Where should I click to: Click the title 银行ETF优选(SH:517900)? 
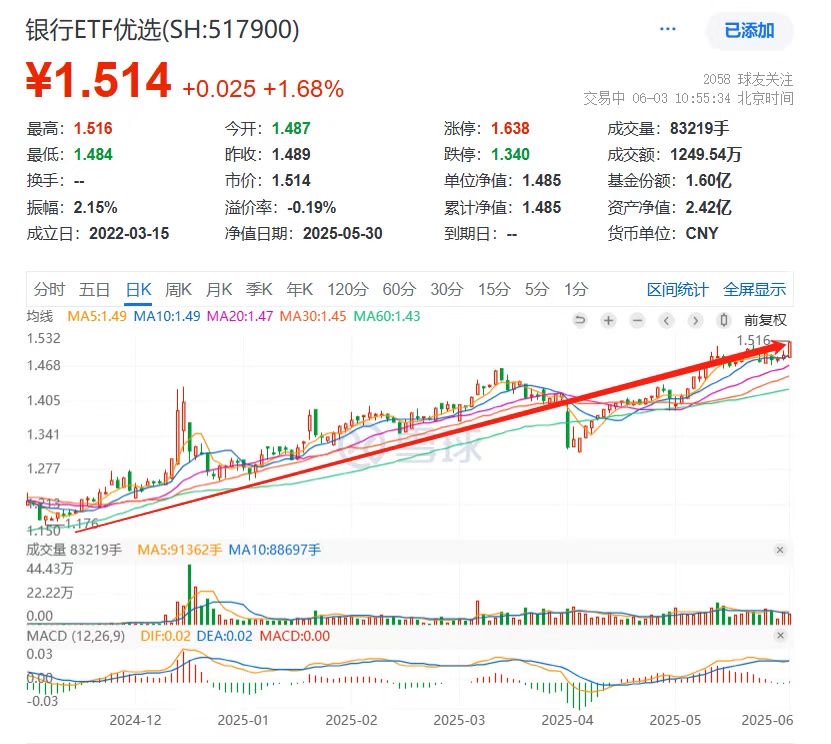pyautogui.click(x=163, y=30)
